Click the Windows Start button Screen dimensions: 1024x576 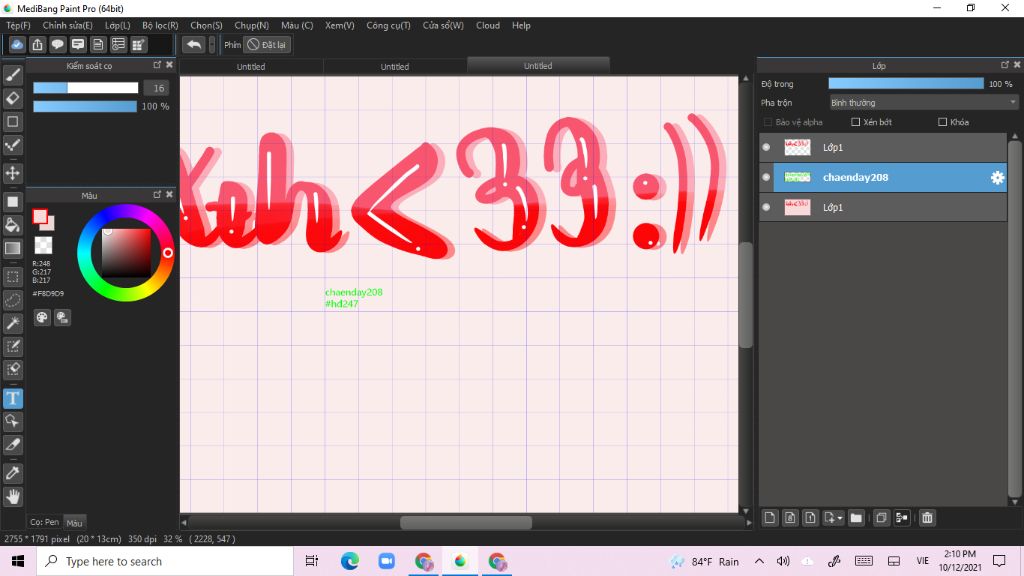coord(18,561)
